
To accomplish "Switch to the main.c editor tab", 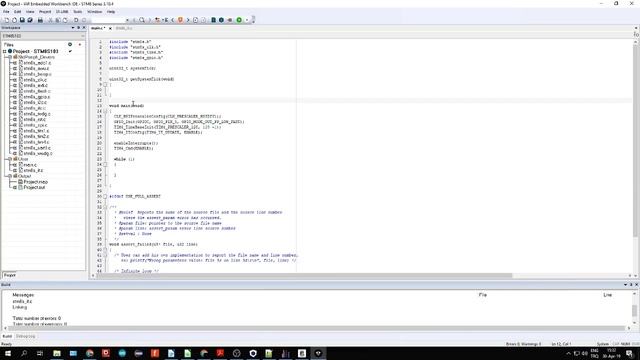I will click(98, 28).
